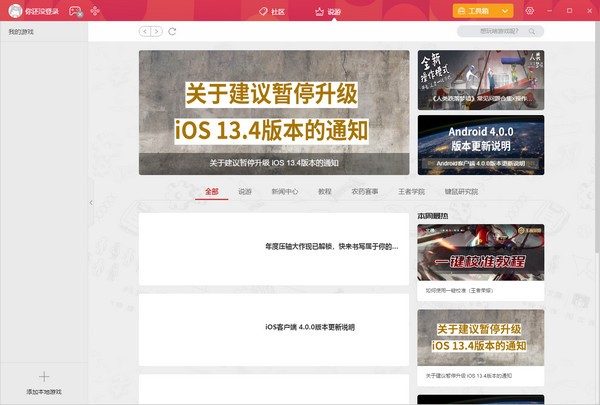Screen dimensions: 600x405
Task: Collapse the left sidebar arrow
Action: (x=91, y=202)
